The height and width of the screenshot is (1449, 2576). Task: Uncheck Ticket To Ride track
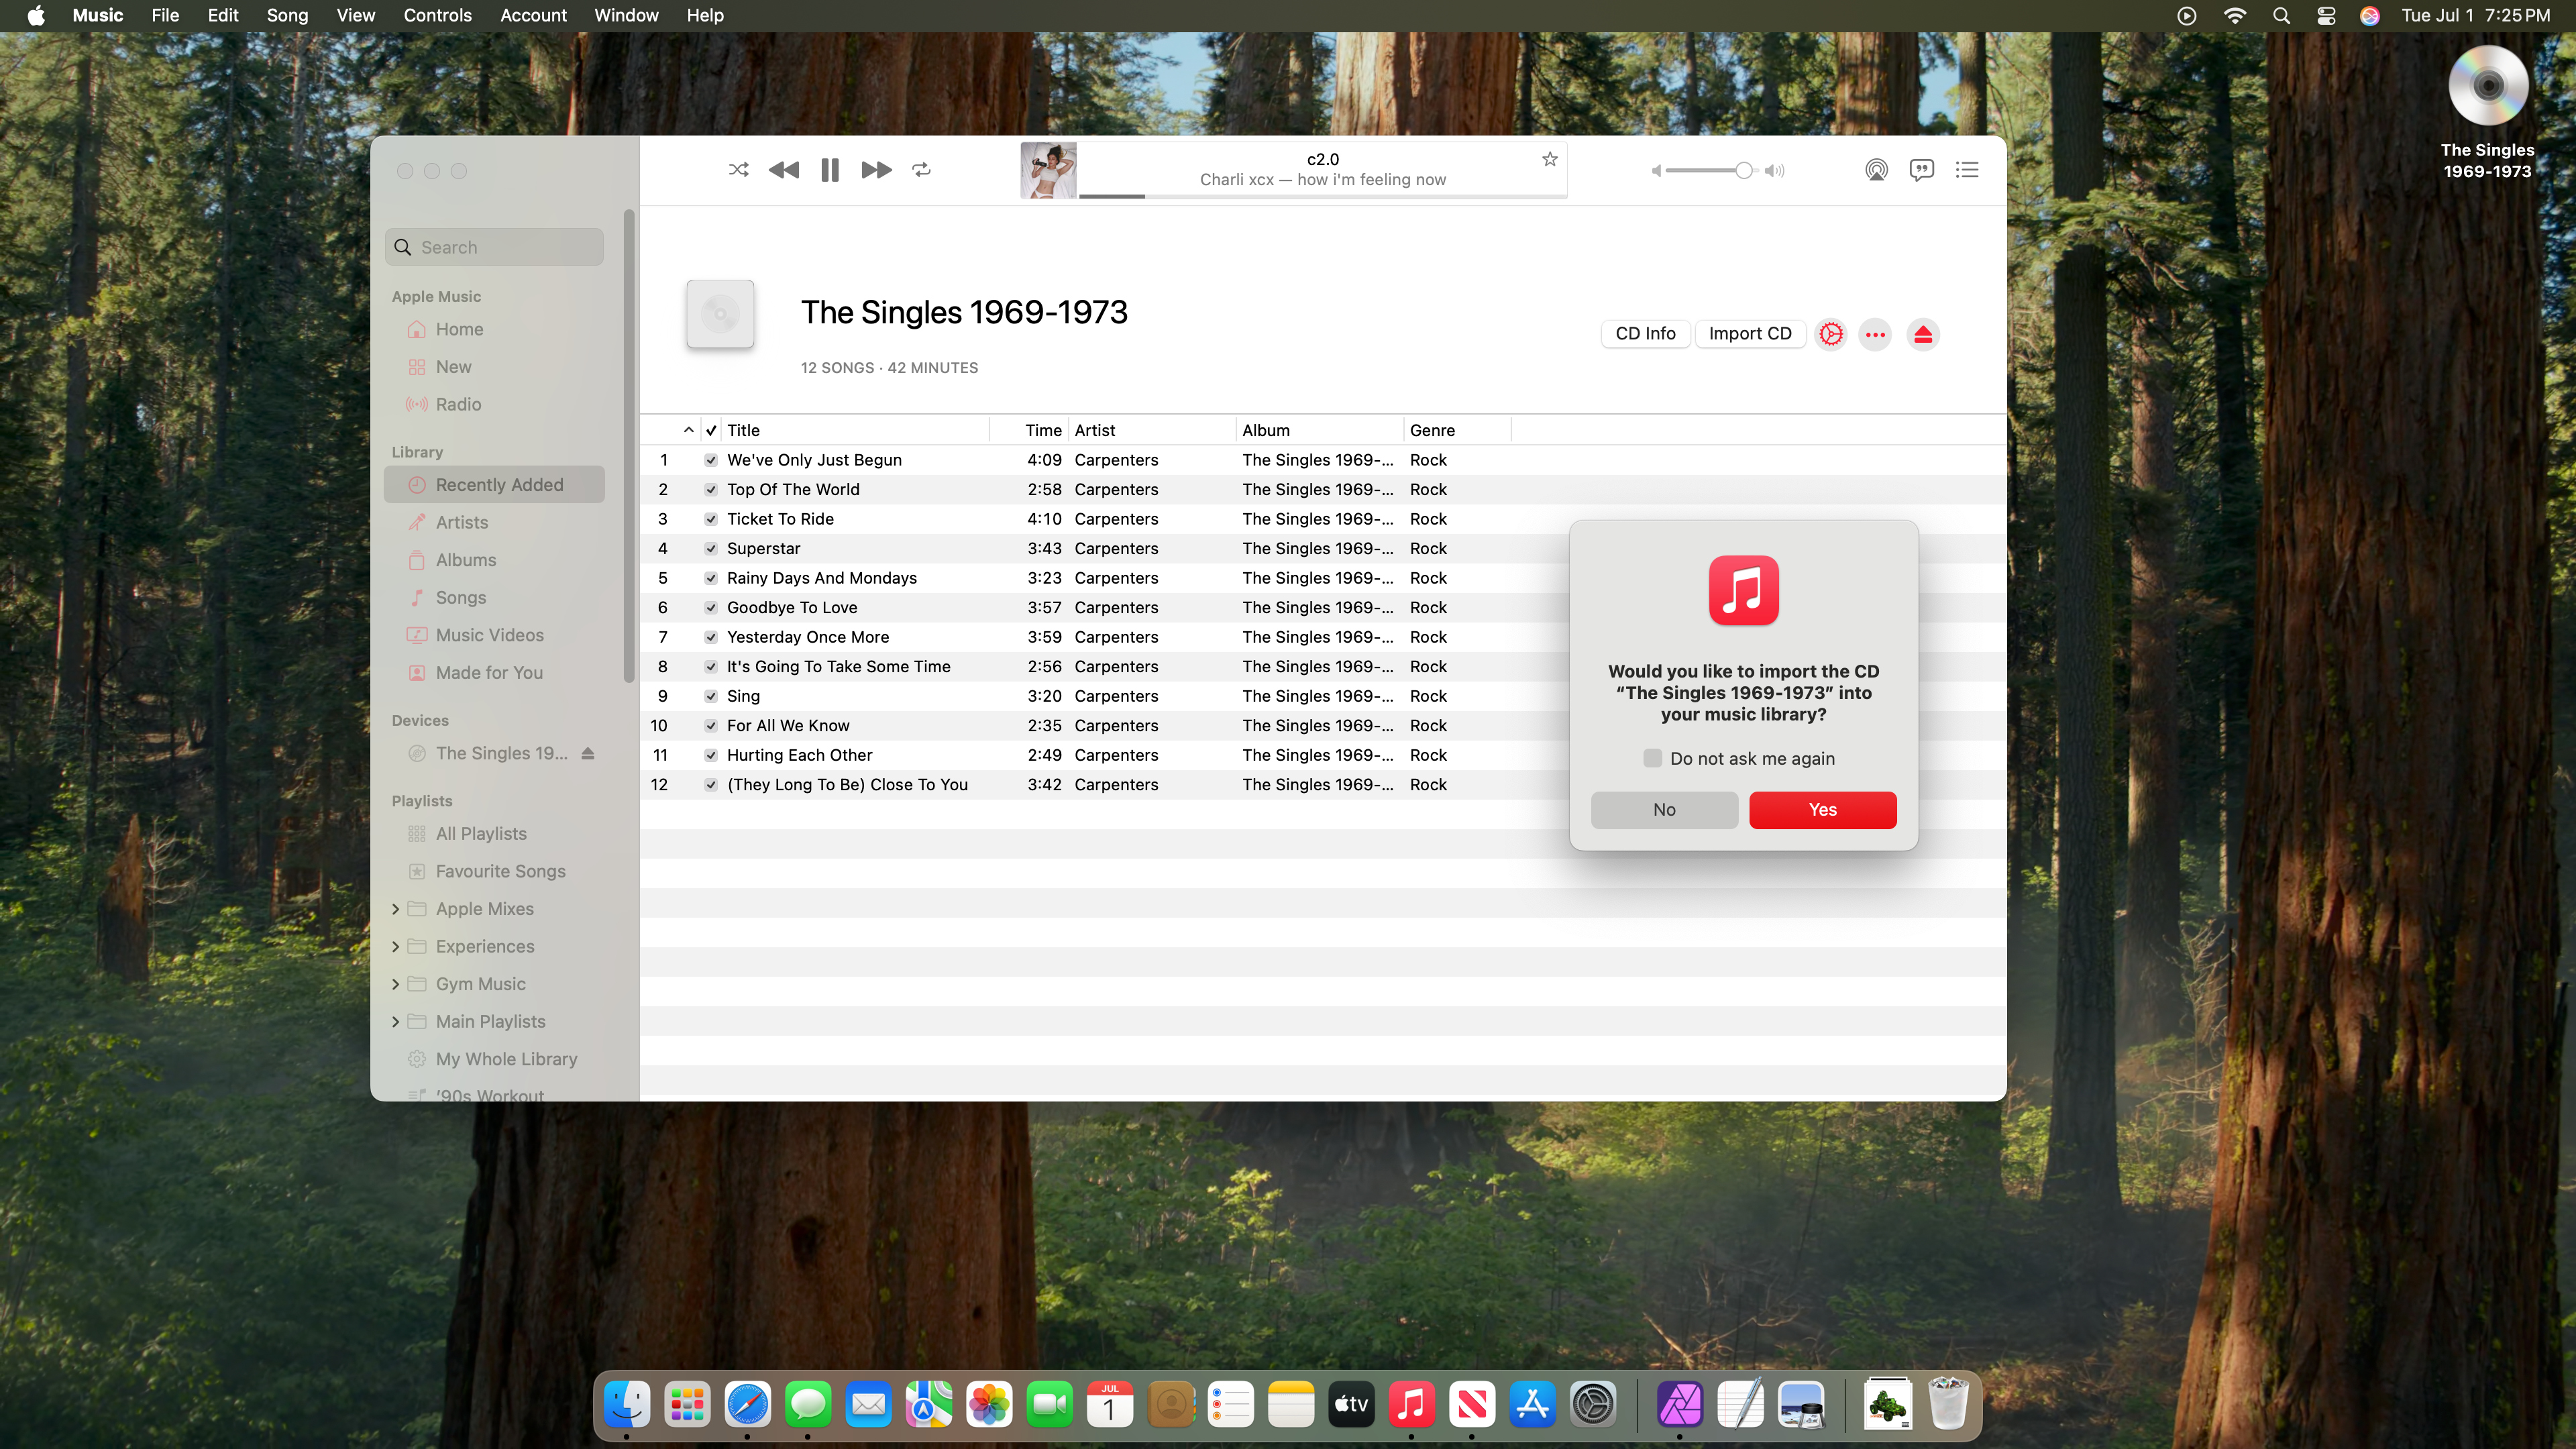710,519
